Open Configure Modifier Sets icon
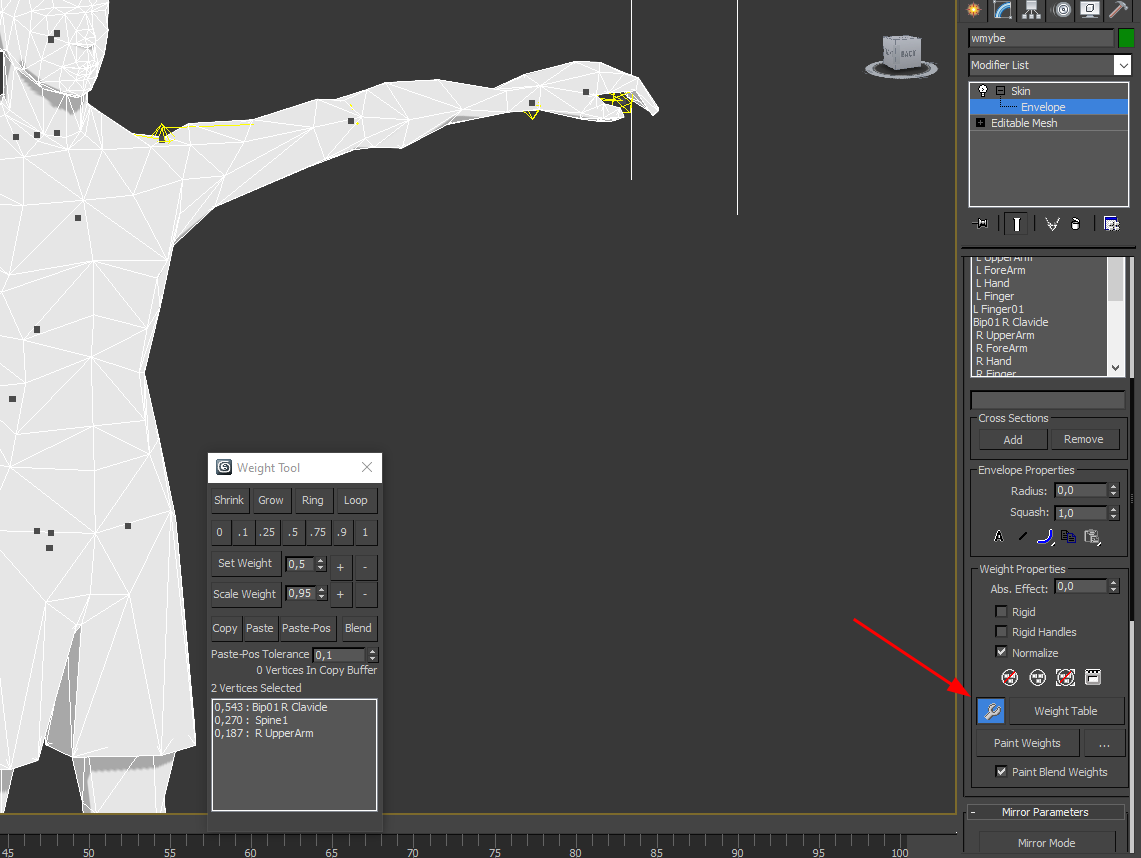Image resolution: width=1141 pixels, height=858 pixels. pos(1111,224)
